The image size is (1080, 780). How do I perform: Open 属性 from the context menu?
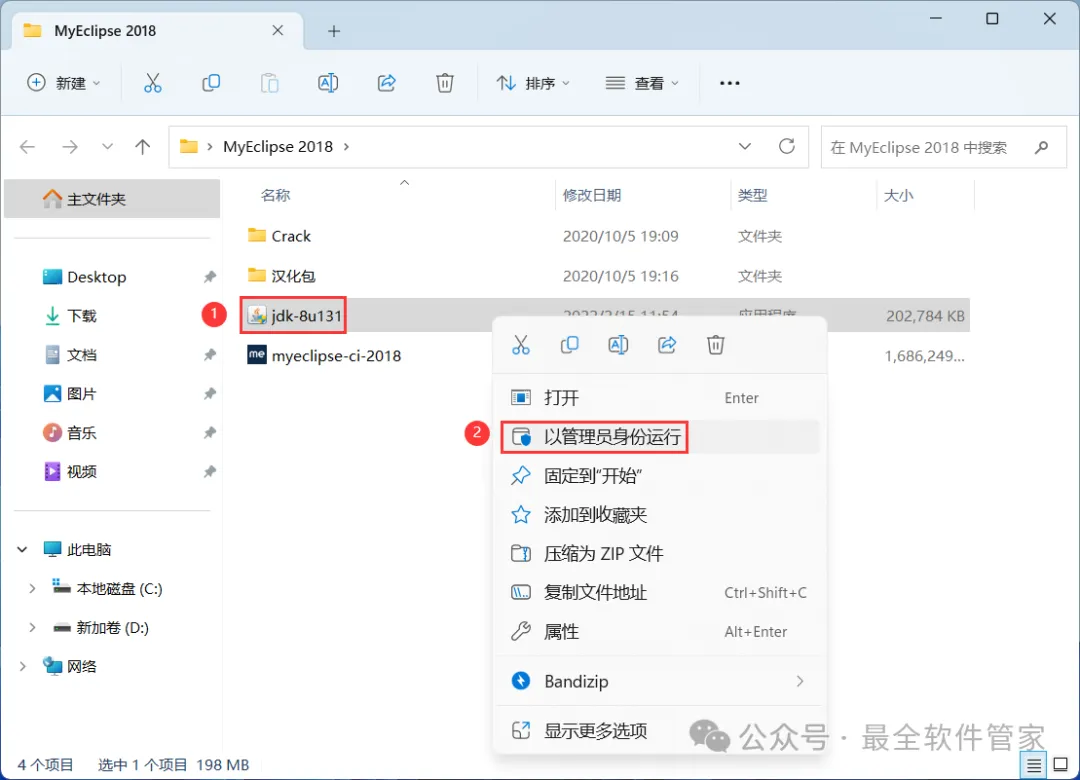tap(660, 631)
